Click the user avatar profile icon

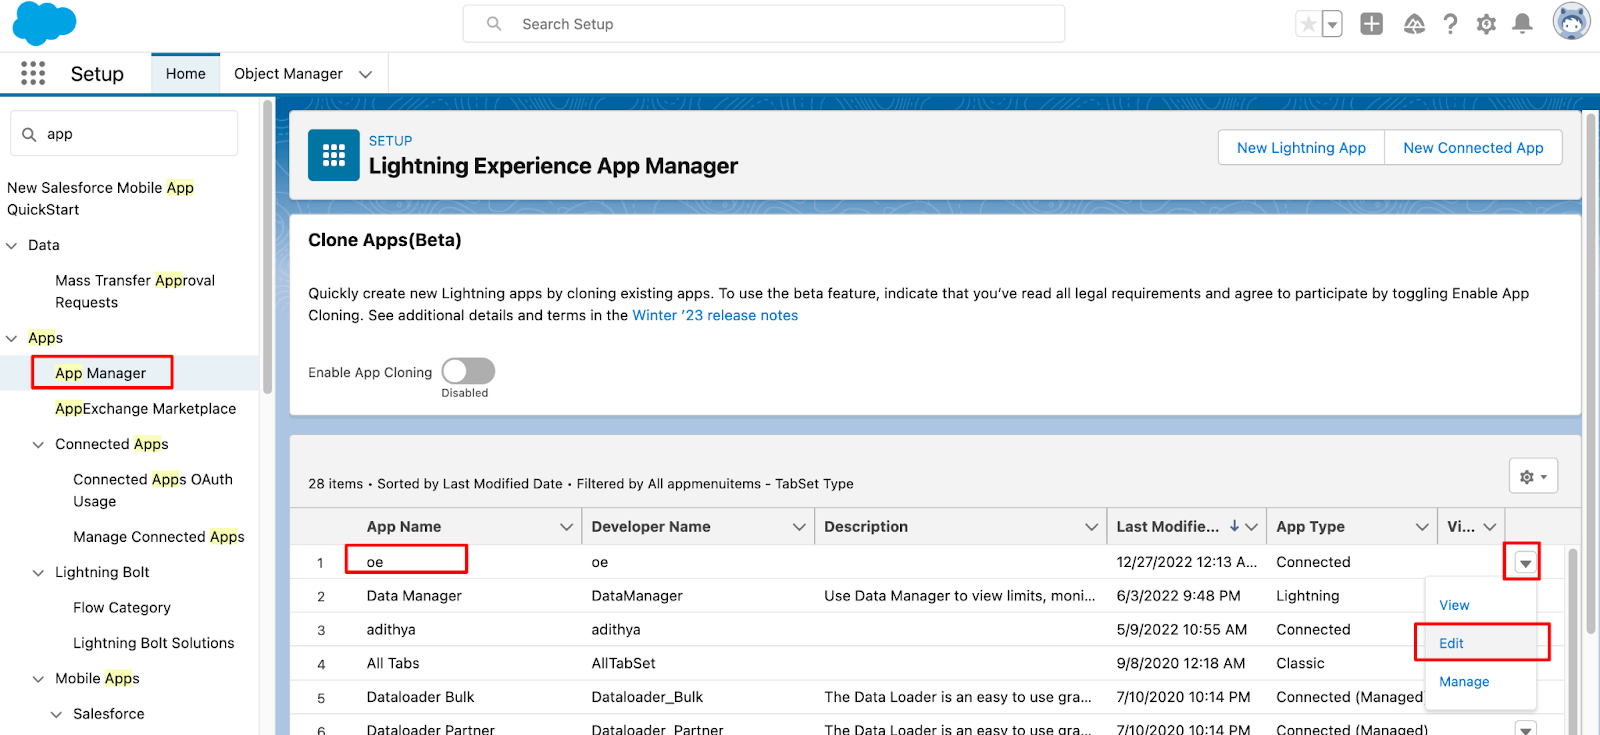1570,22
